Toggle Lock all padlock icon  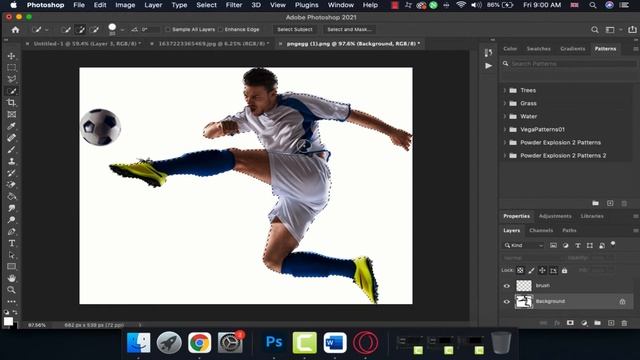[x=564, y=270]
